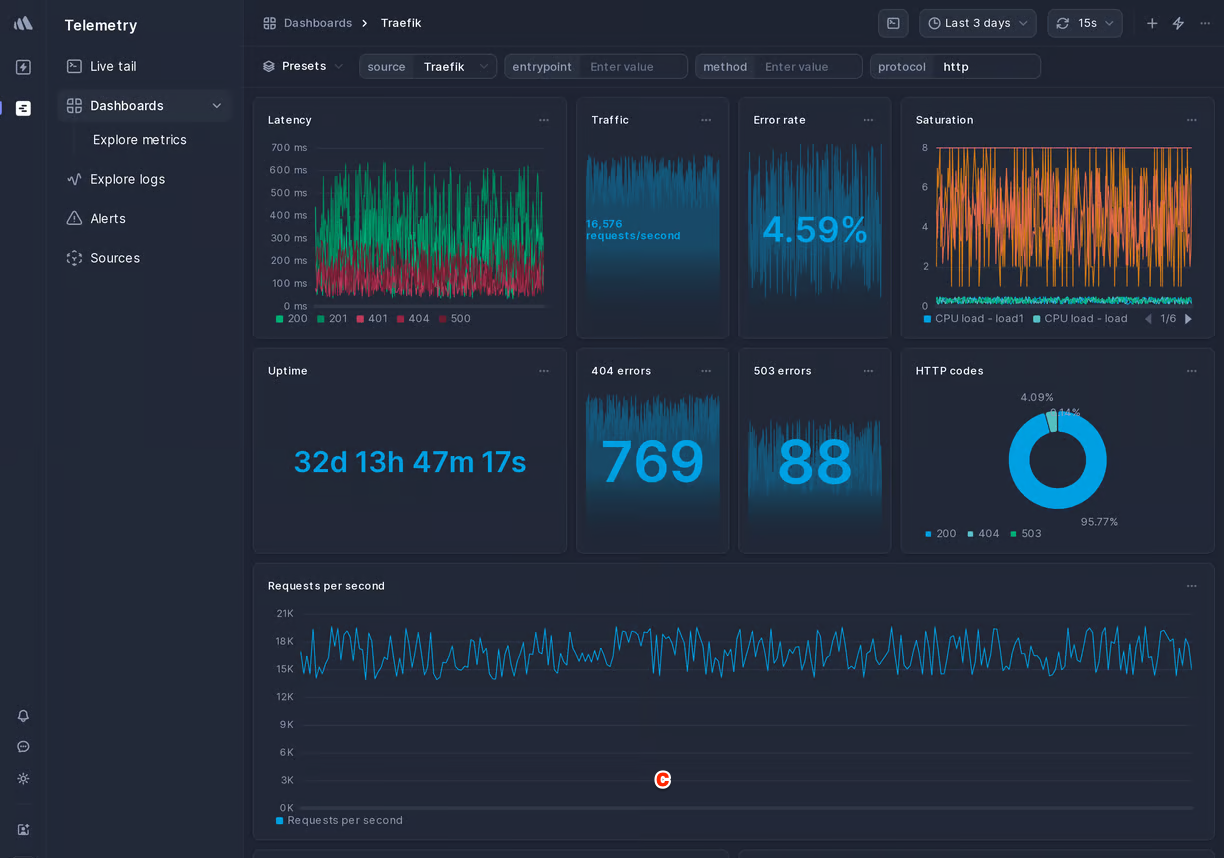Open the chat support bubble icon
The height and width of the screenshot is (858, 1224).
point(23,747)
